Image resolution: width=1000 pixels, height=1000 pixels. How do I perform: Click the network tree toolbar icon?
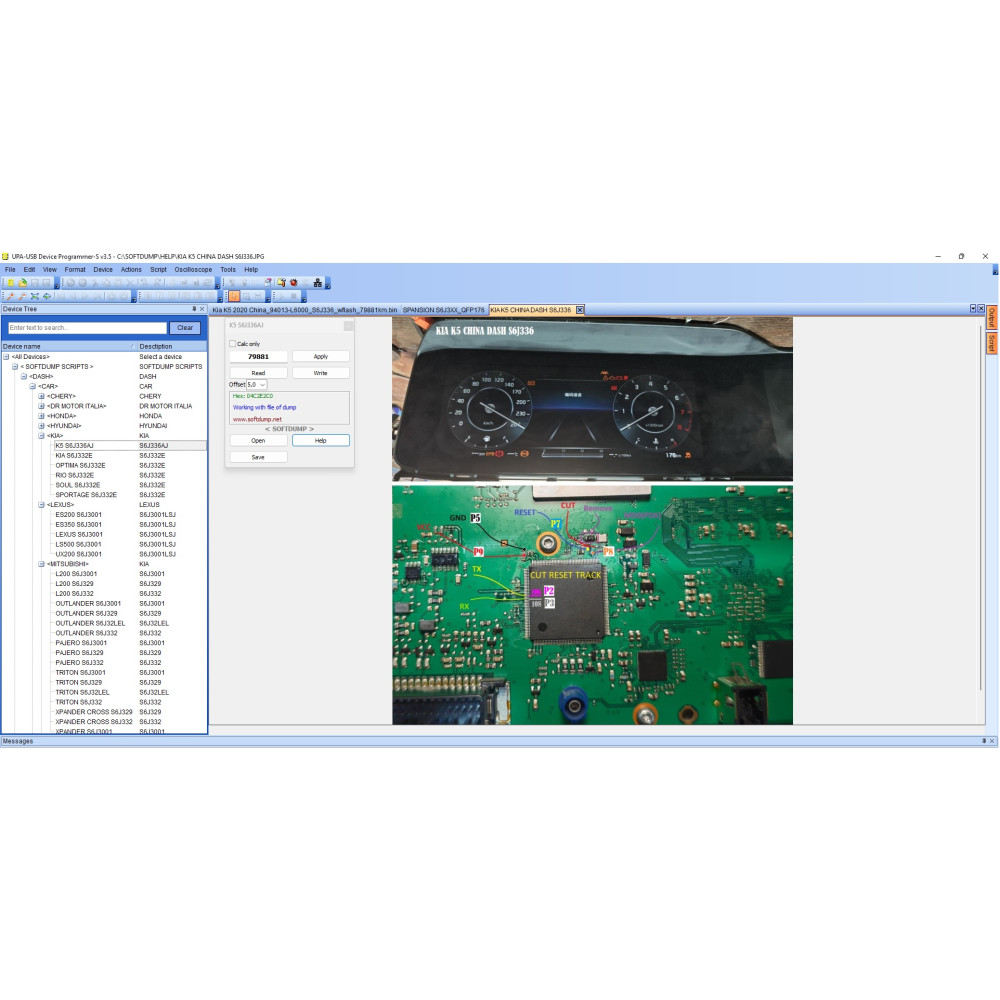point(318,283)
